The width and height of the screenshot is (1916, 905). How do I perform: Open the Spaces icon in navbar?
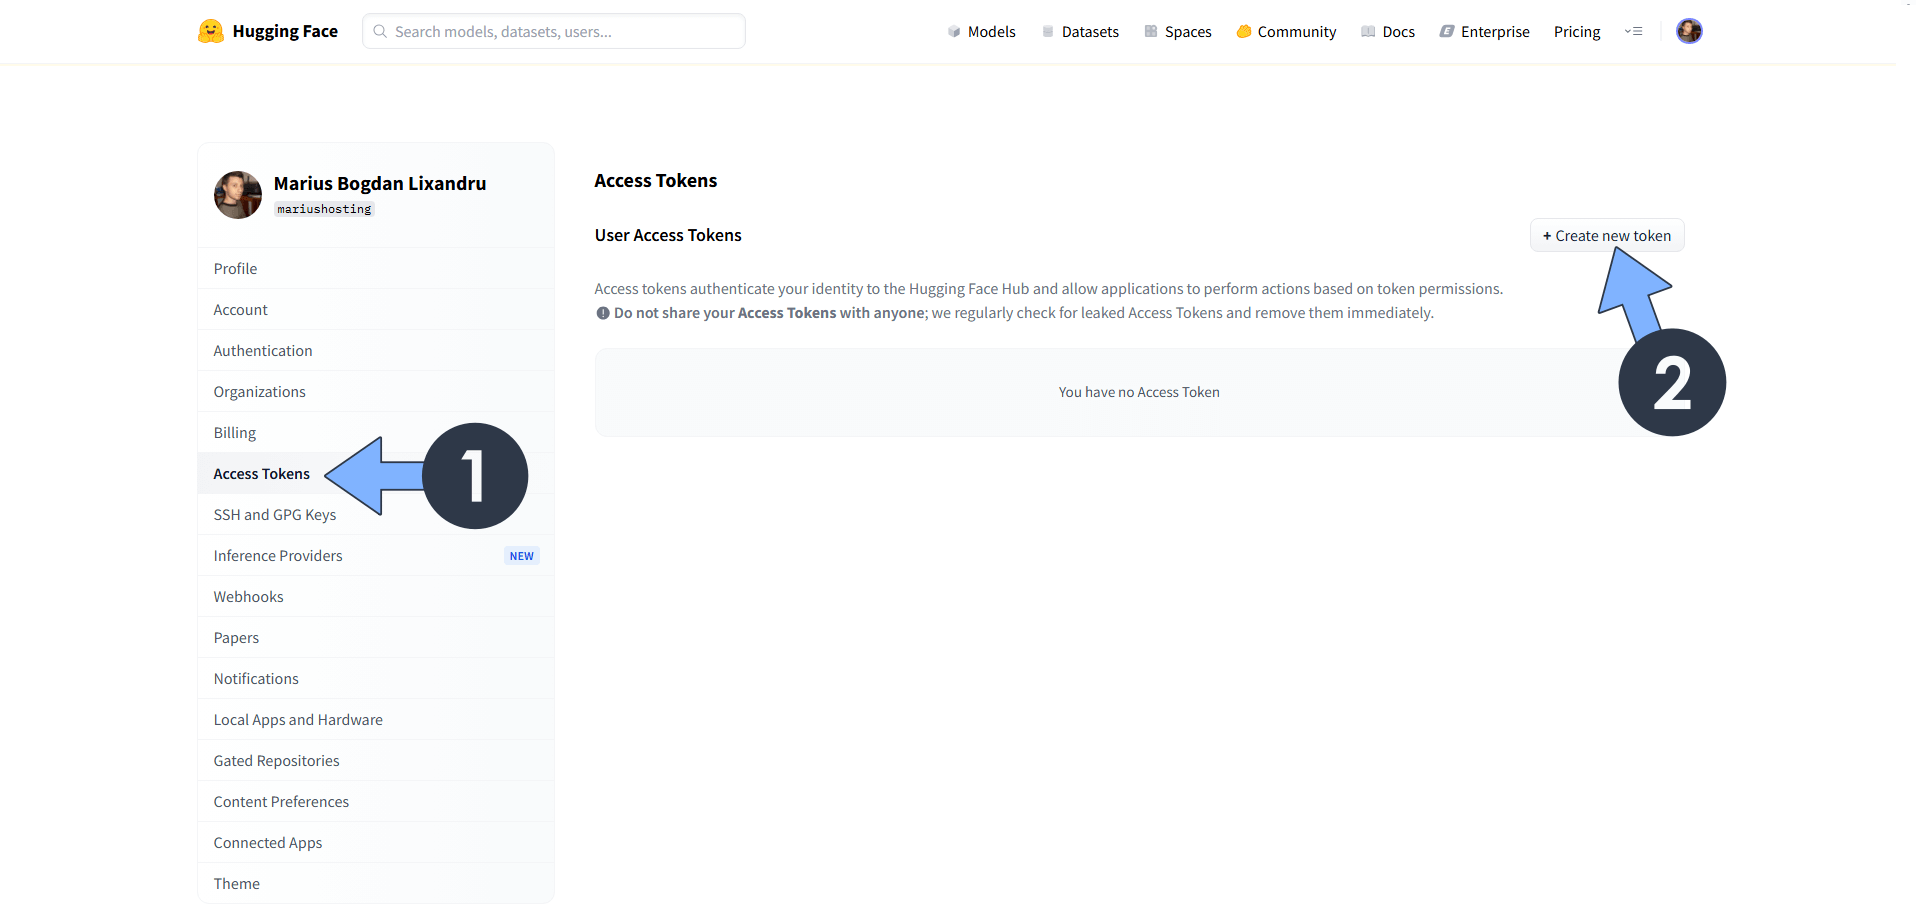pos(1151,32)
